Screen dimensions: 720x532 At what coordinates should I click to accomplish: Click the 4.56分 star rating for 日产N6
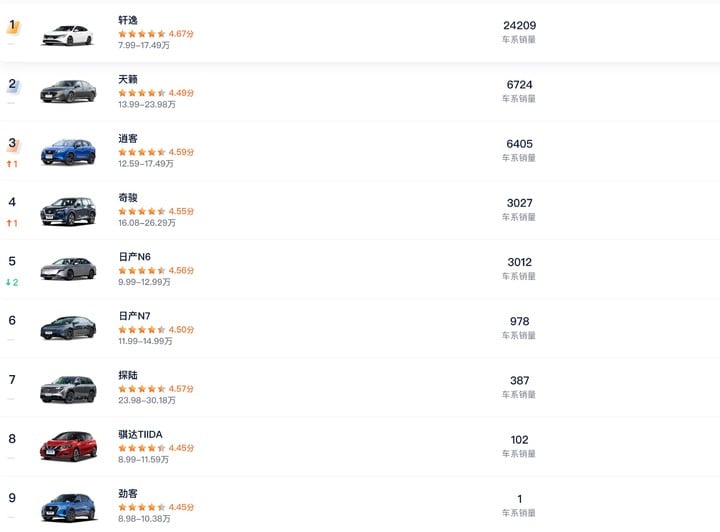156,270
